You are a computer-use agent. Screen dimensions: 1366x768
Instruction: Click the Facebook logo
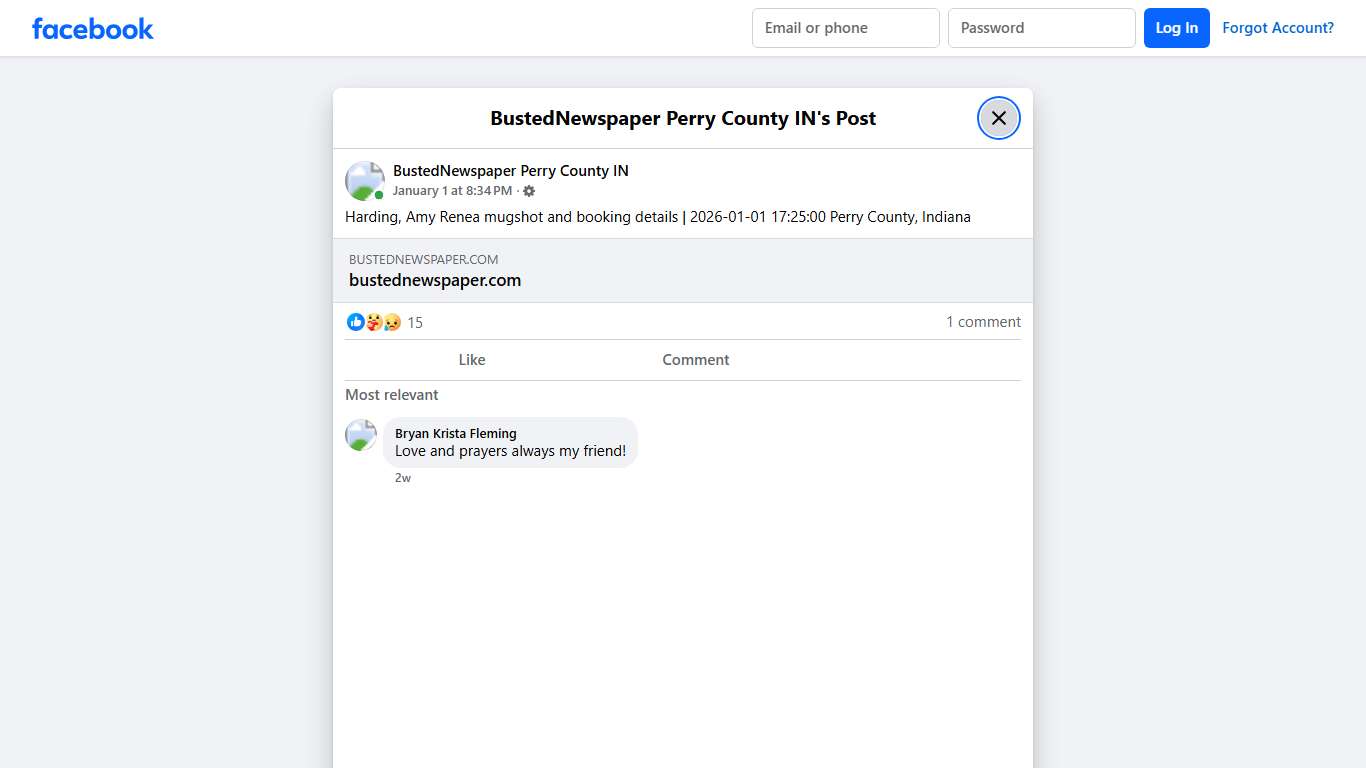[x=92, y=28]
